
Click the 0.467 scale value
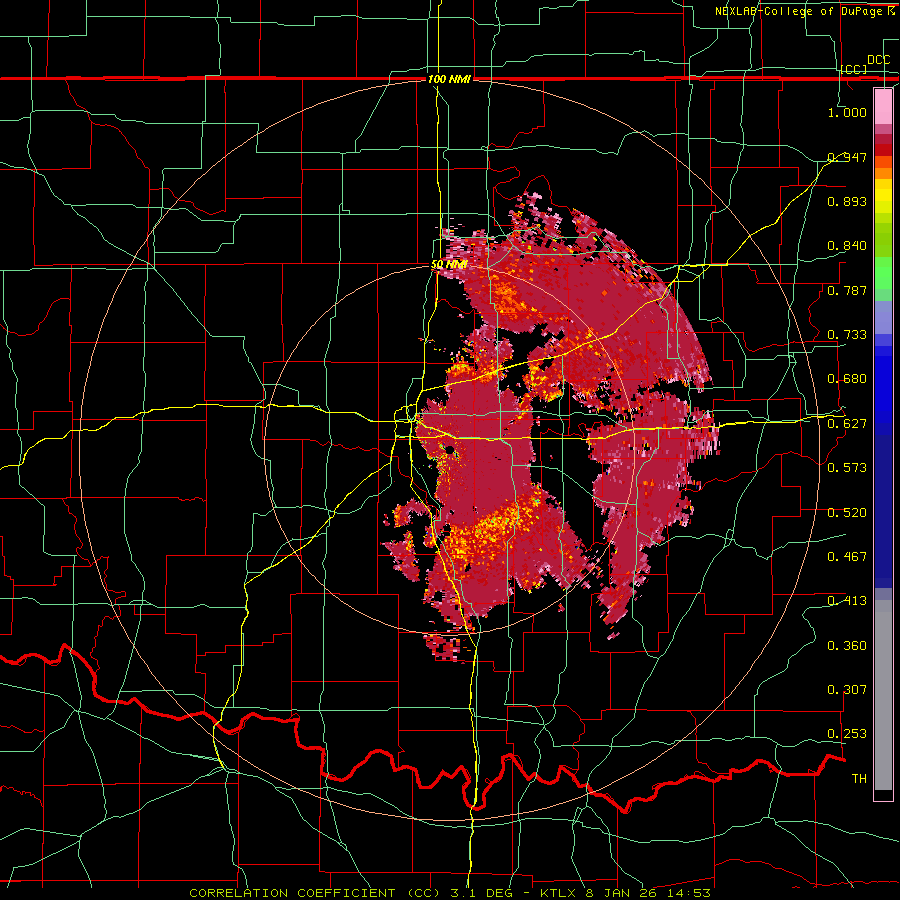coord(847,557)
